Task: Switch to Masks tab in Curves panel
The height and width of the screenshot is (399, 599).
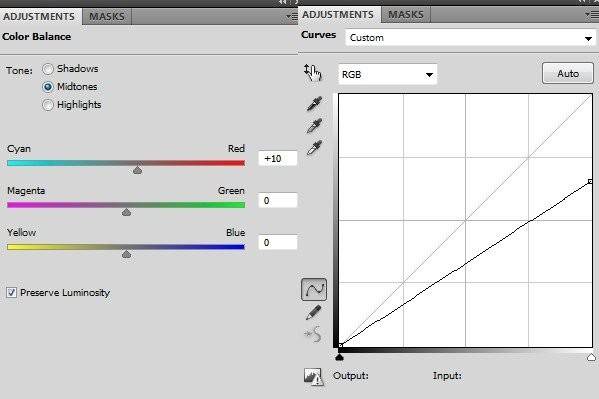Action: [406, 15]
